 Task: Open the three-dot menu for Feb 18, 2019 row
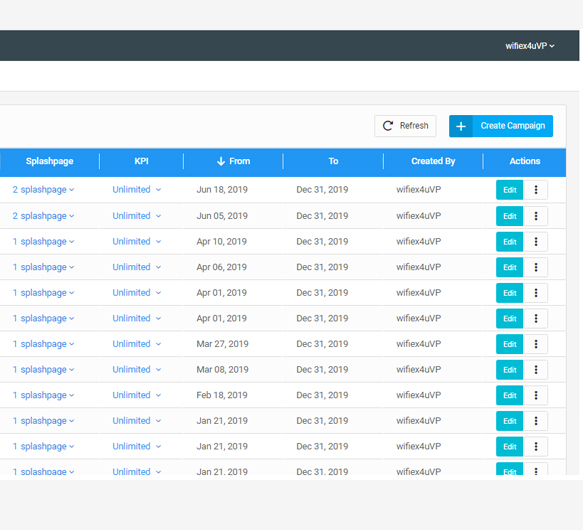535,395
